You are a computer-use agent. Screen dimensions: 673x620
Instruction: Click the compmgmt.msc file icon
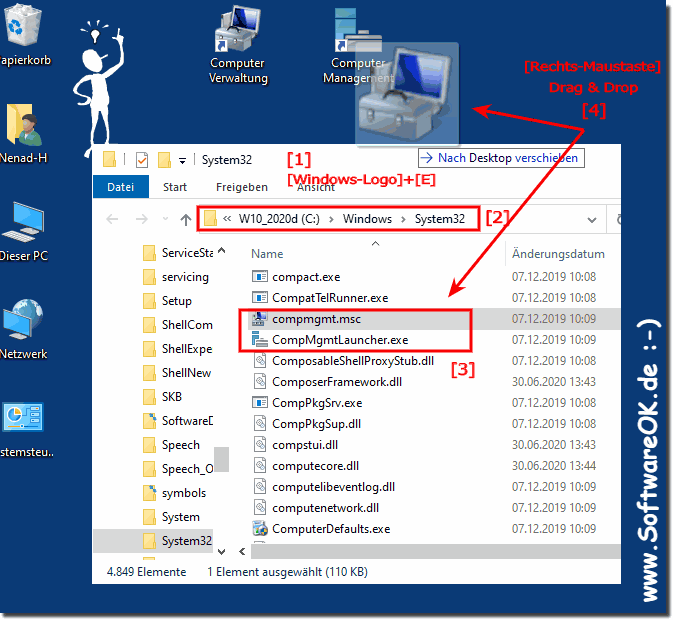260,319
